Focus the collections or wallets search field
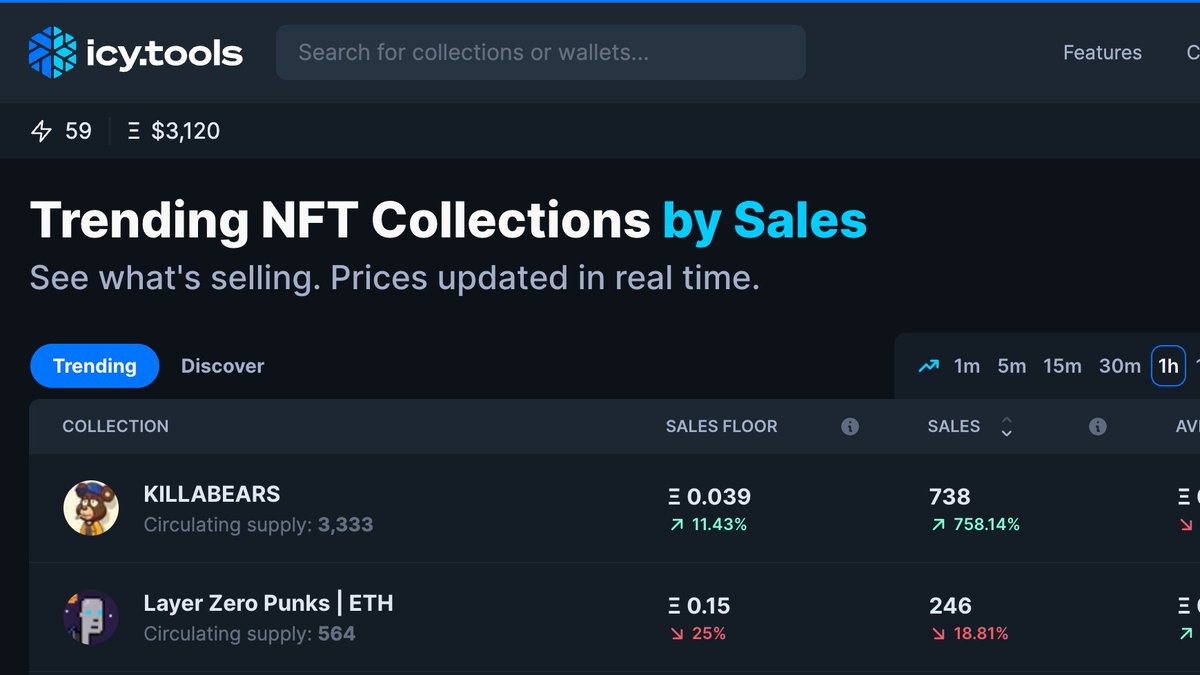Screen dimensions: 1200x675 point(541,52)
